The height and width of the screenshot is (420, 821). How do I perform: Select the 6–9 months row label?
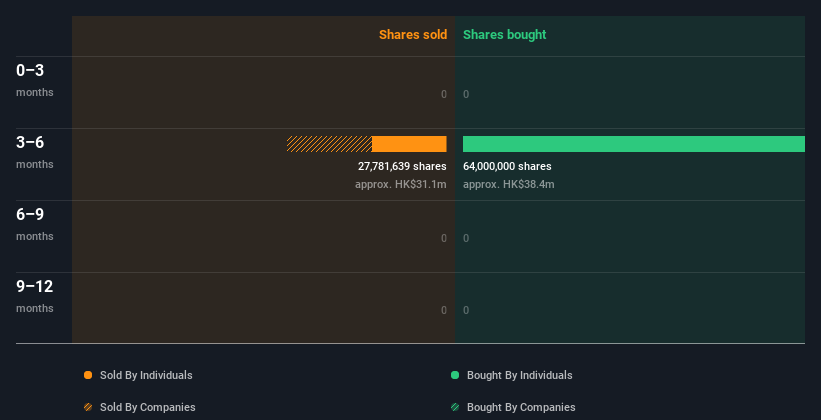pyautogui.click(x=35, y=224)
